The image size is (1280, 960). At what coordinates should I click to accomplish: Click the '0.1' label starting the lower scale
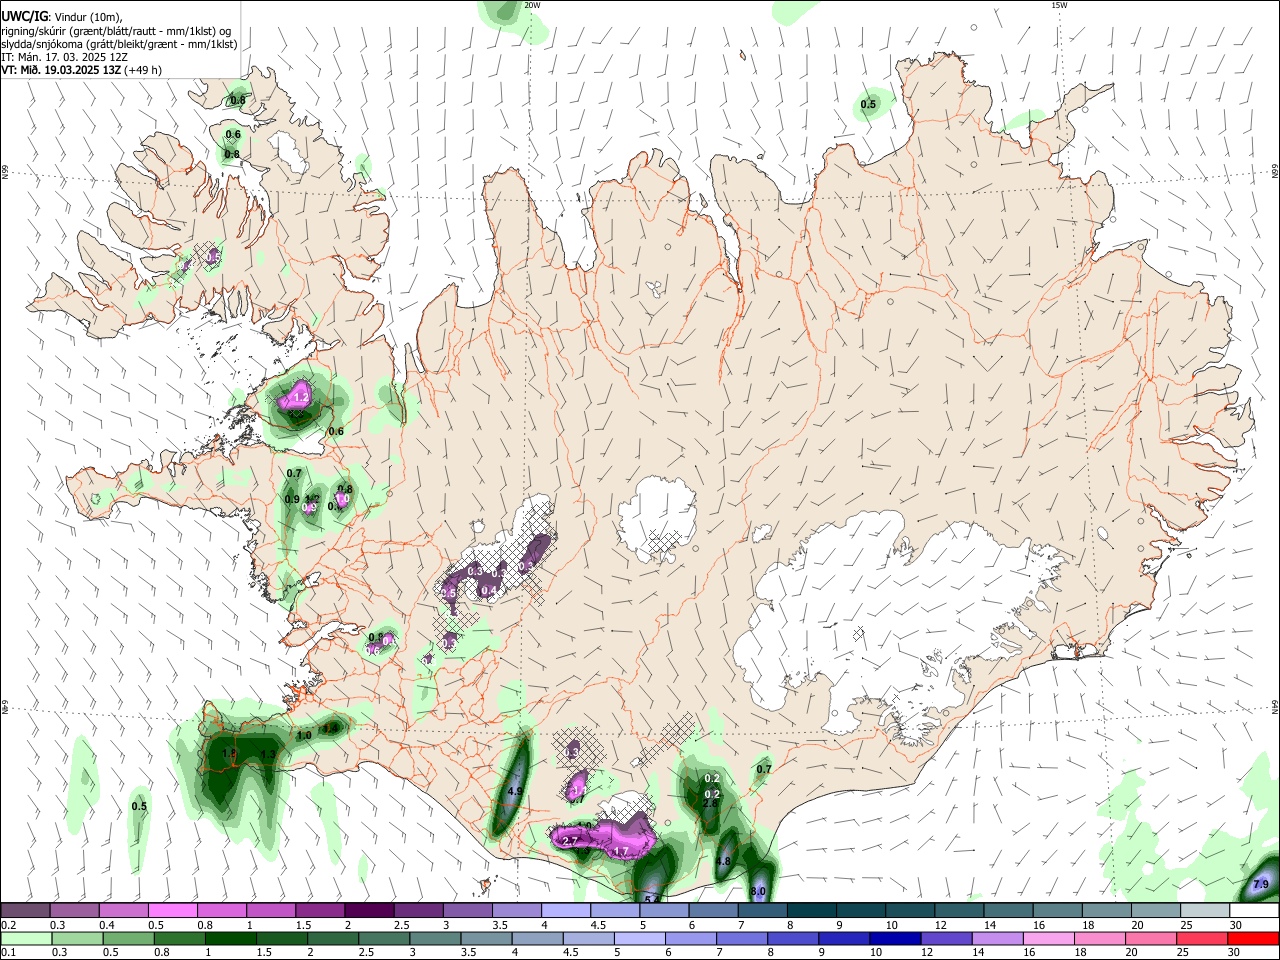[x=8, y=953]
